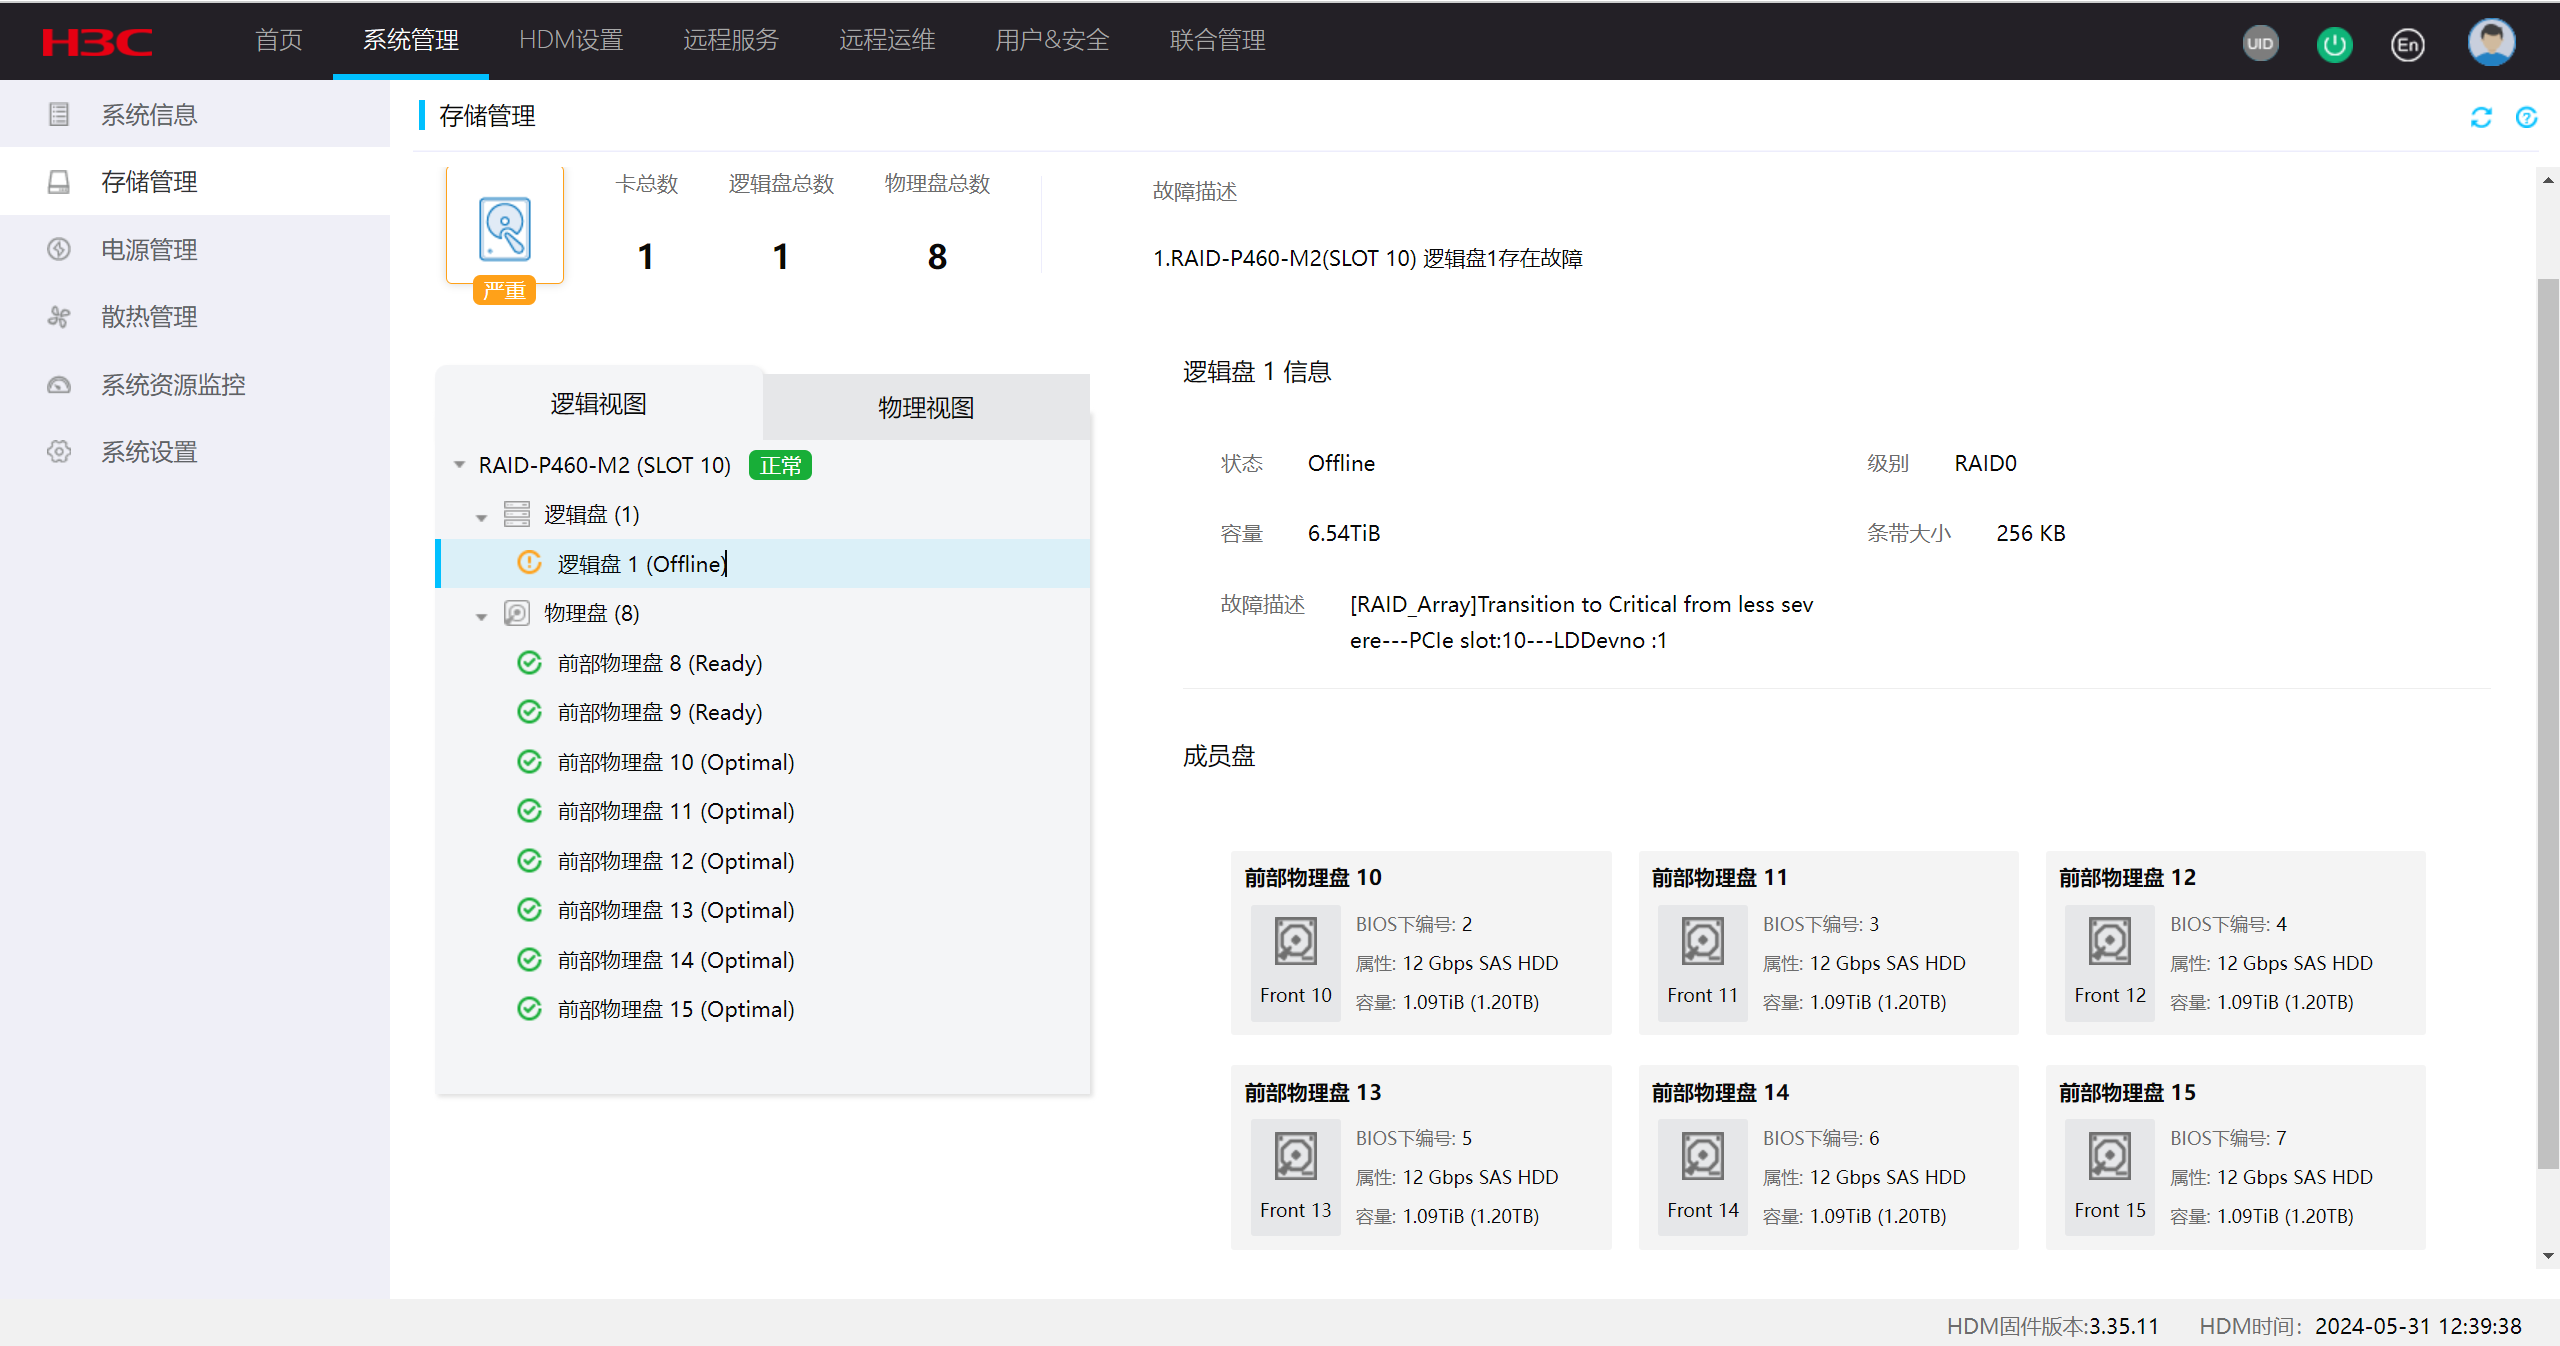Screen dimensions: 2560x1346
Task: Select front physical disk 13 (Optimal)
Action: point(675,910)
